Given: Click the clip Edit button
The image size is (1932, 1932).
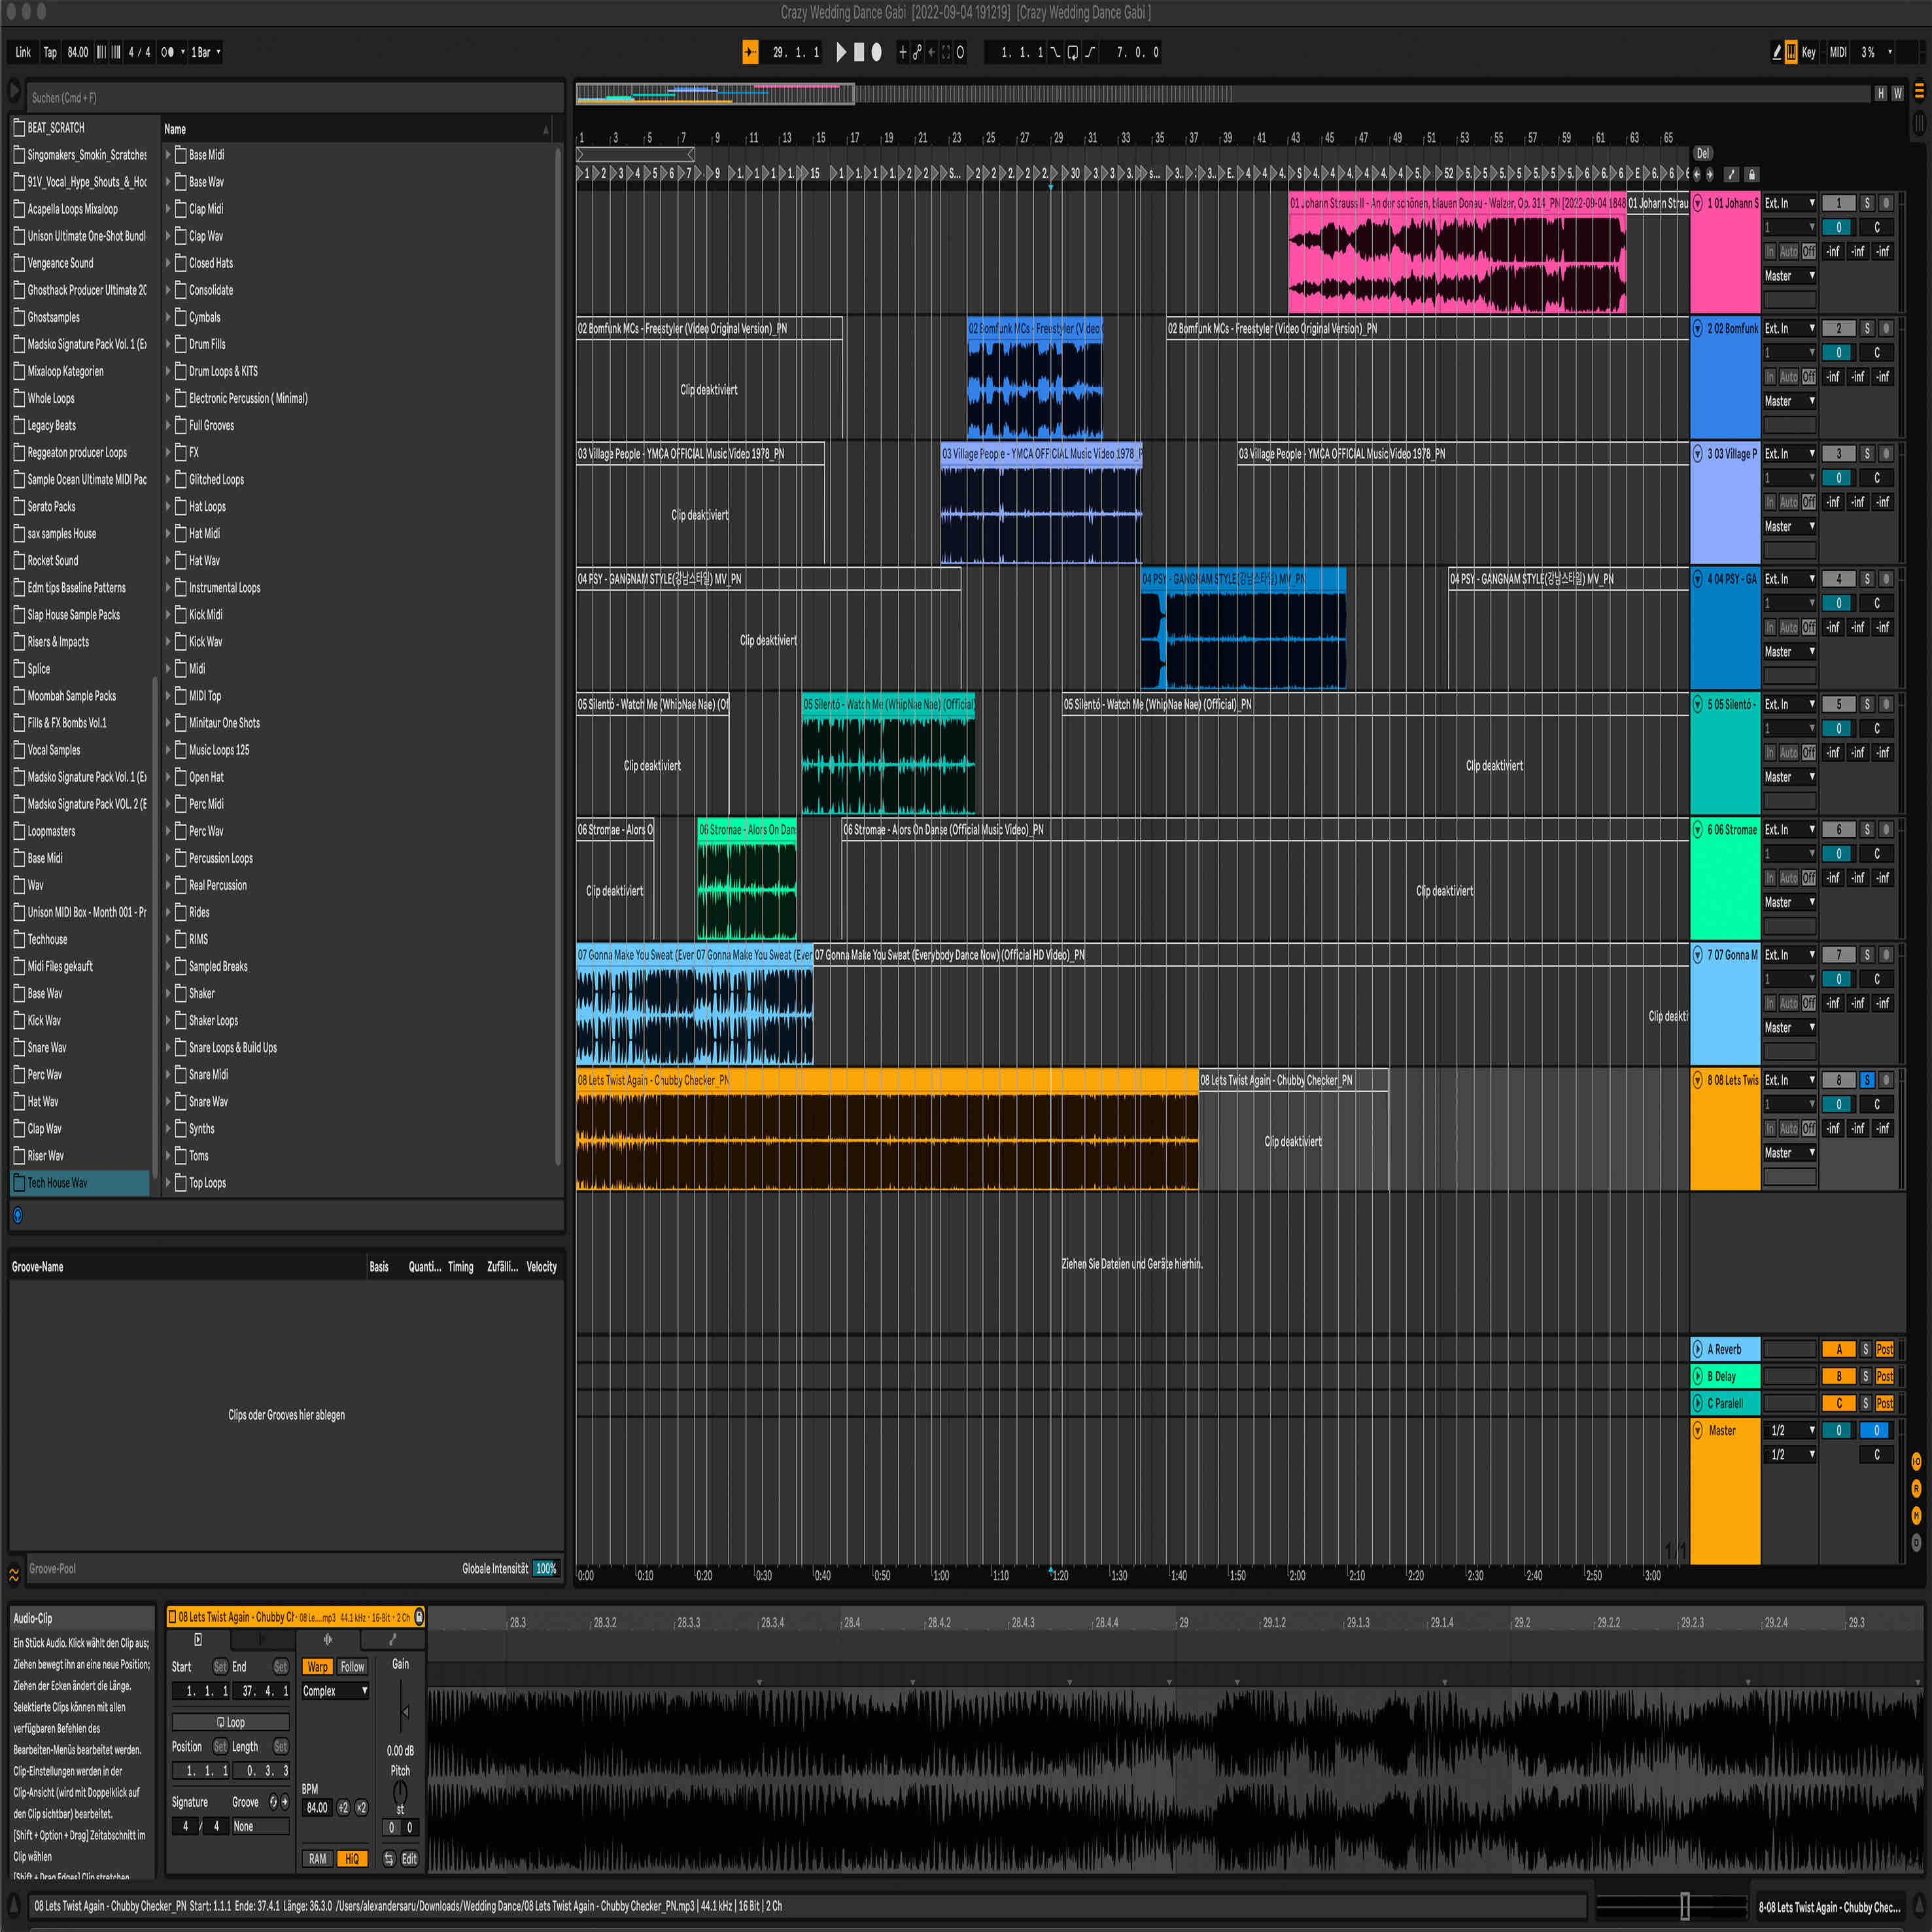Looking at the screenshot, I should pos(409,1859).
